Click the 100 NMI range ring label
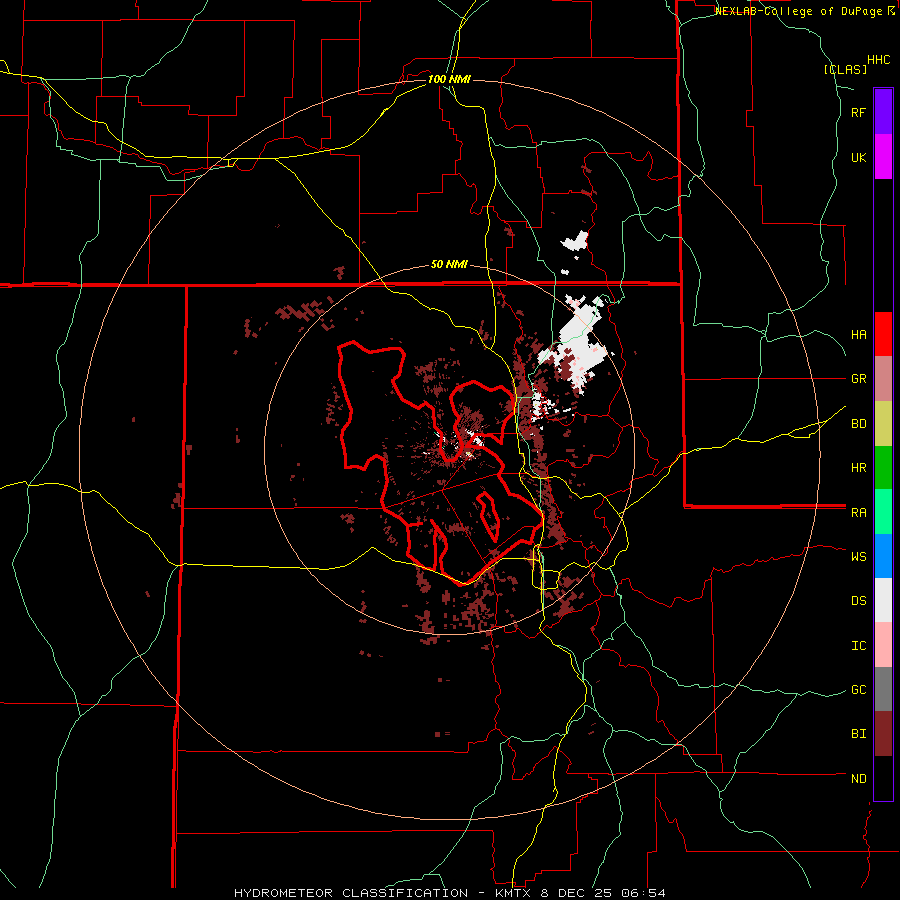 coord(449,79)
